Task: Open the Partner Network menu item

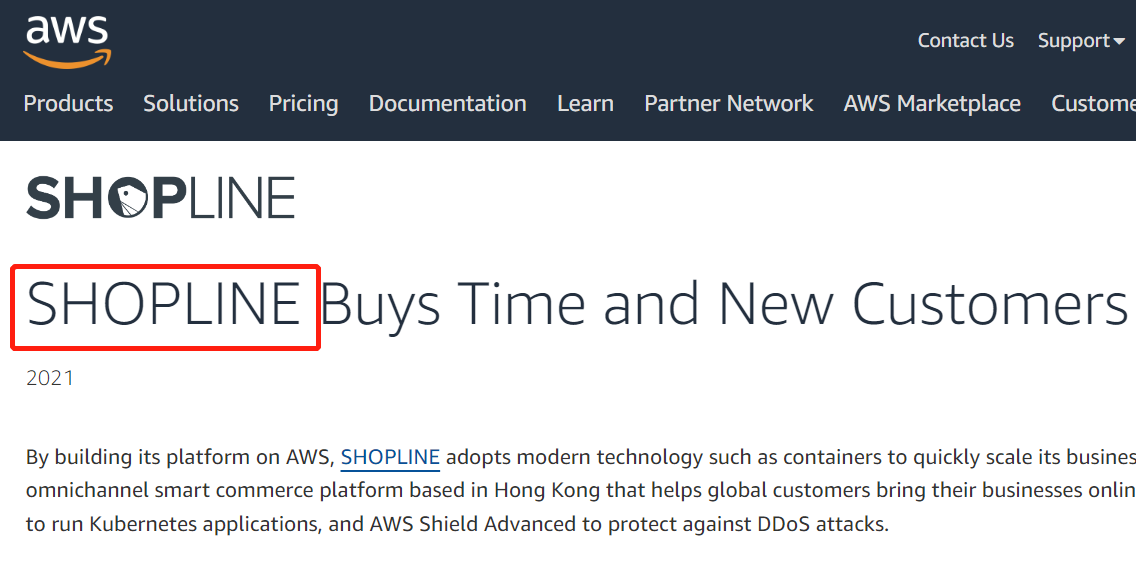Action: coord(728,104)
